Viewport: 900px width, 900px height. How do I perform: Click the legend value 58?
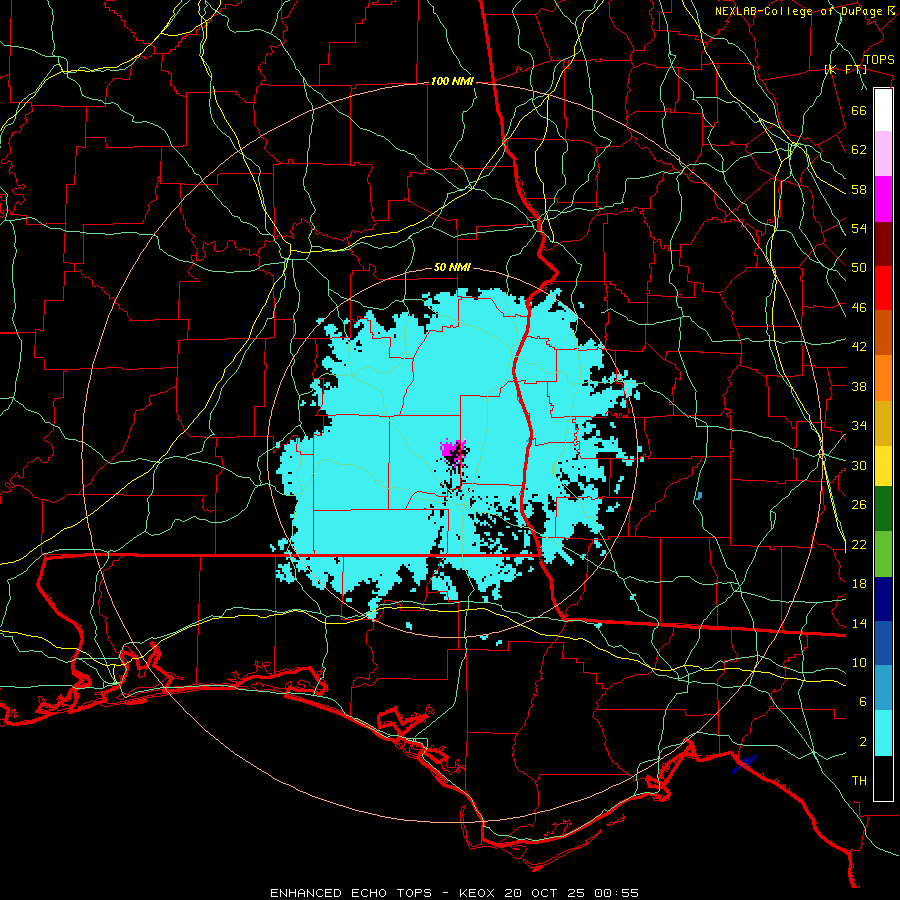point(859,189)
